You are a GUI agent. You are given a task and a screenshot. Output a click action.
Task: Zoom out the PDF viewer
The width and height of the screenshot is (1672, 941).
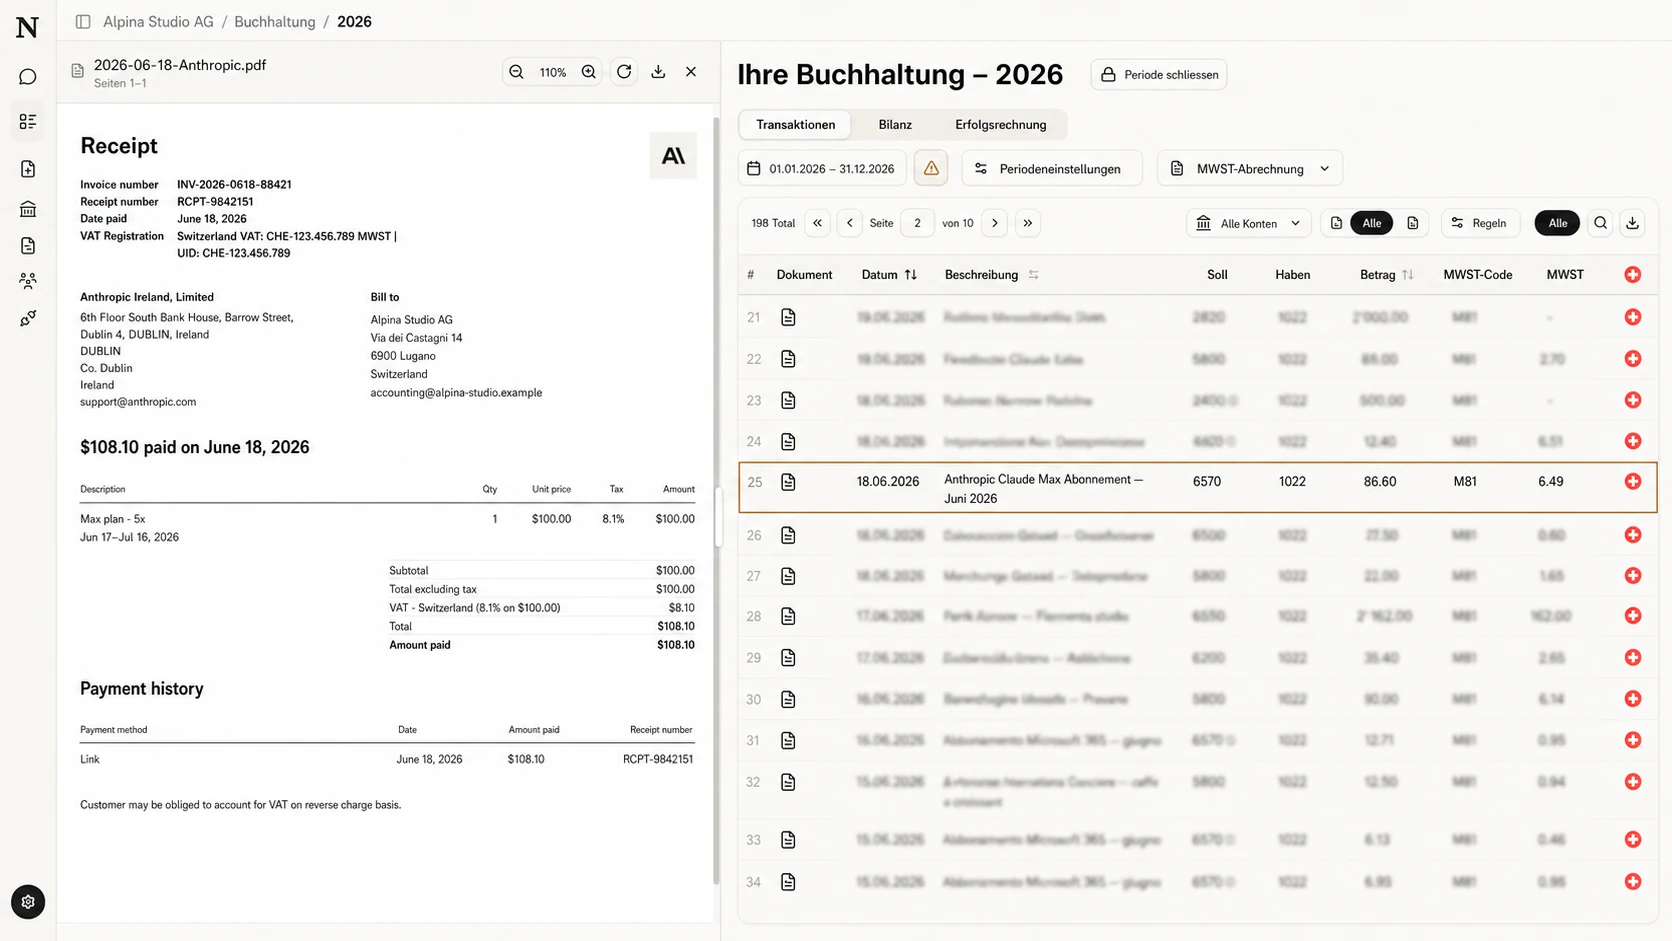pyautogui.click(x=516, y=72)
